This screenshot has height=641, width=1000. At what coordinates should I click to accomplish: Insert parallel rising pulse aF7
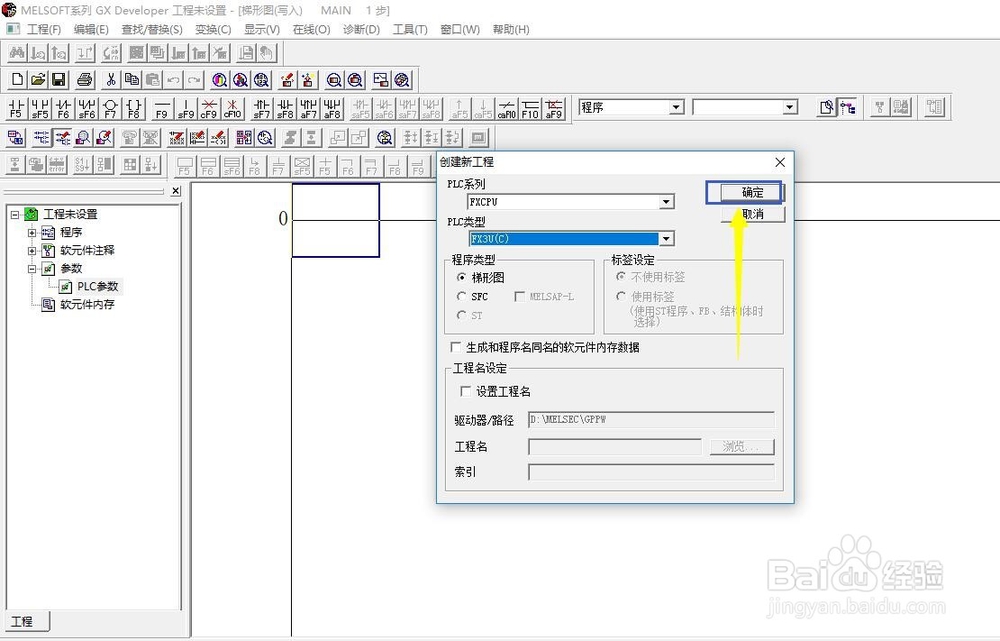tap(309, 108)
